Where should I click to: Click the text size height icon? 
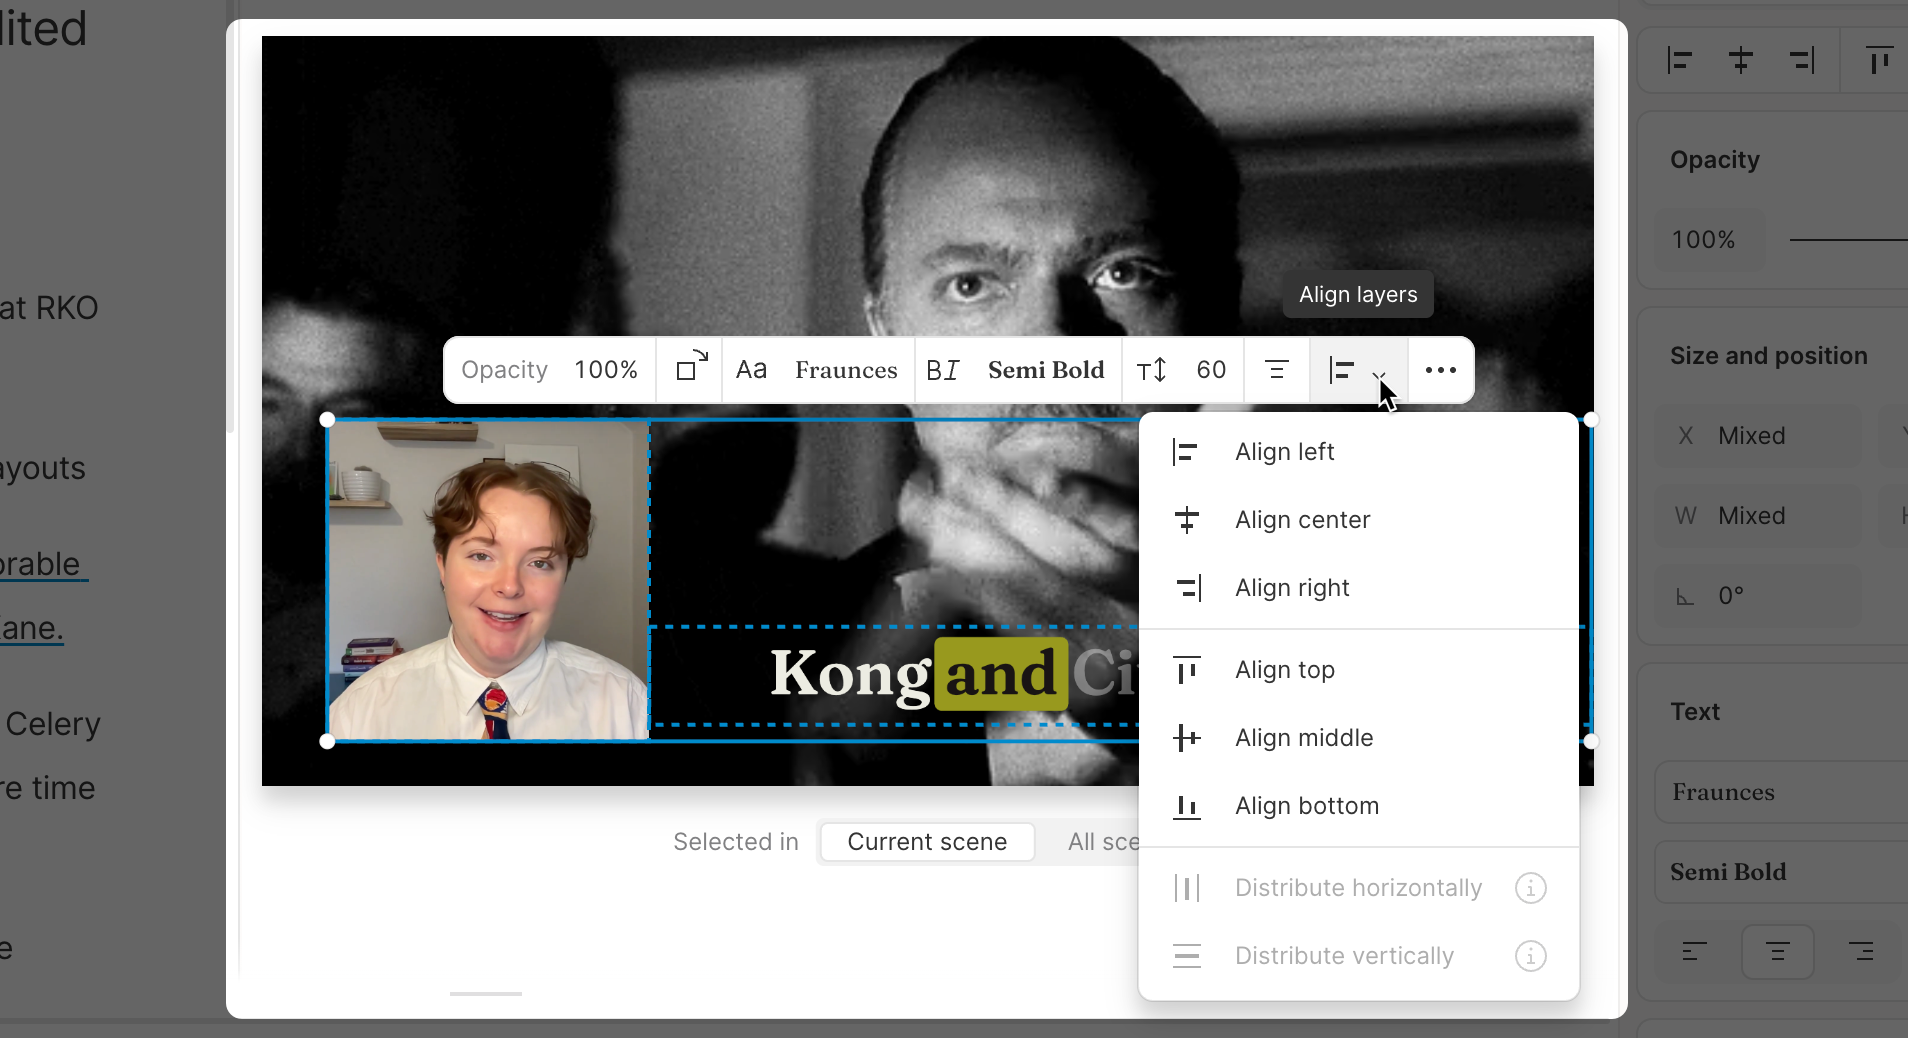[x=1151, y=370]
